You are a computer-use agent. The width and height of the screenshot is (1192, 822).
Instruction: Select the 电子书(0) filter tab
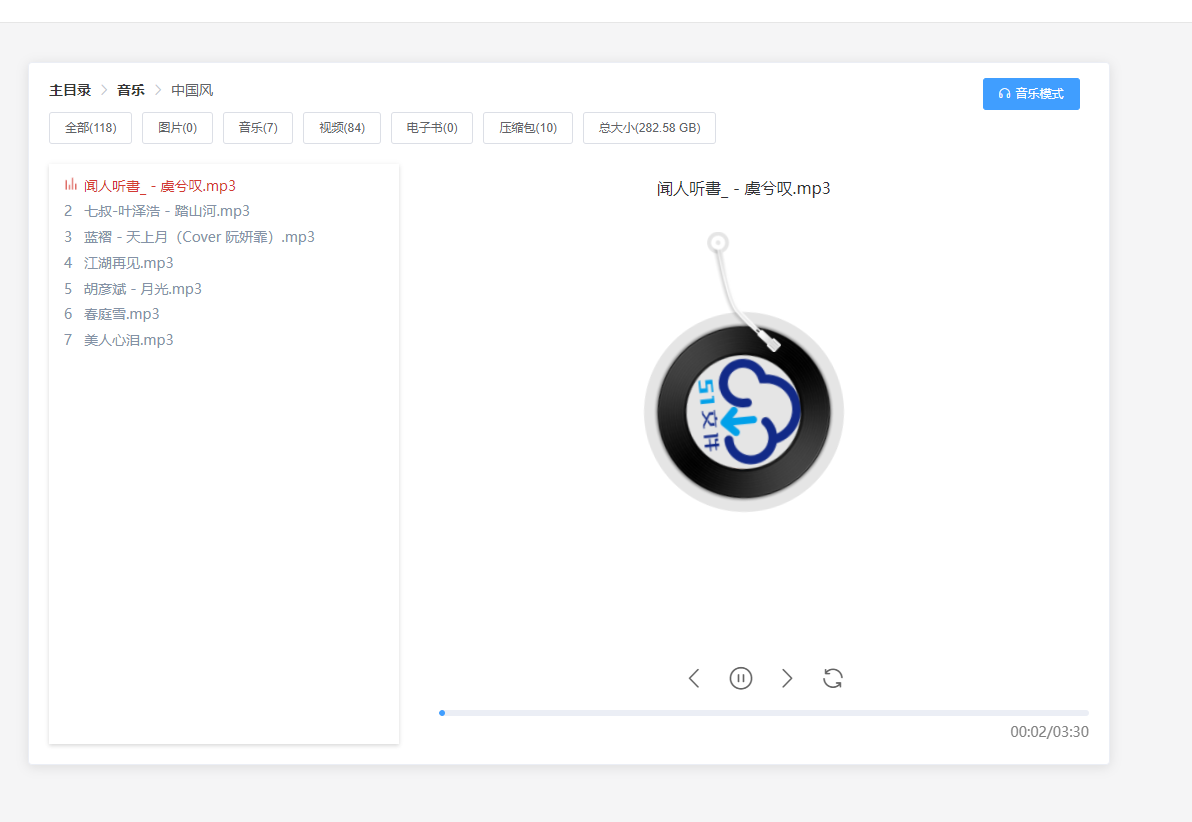(x=432, y=128)
